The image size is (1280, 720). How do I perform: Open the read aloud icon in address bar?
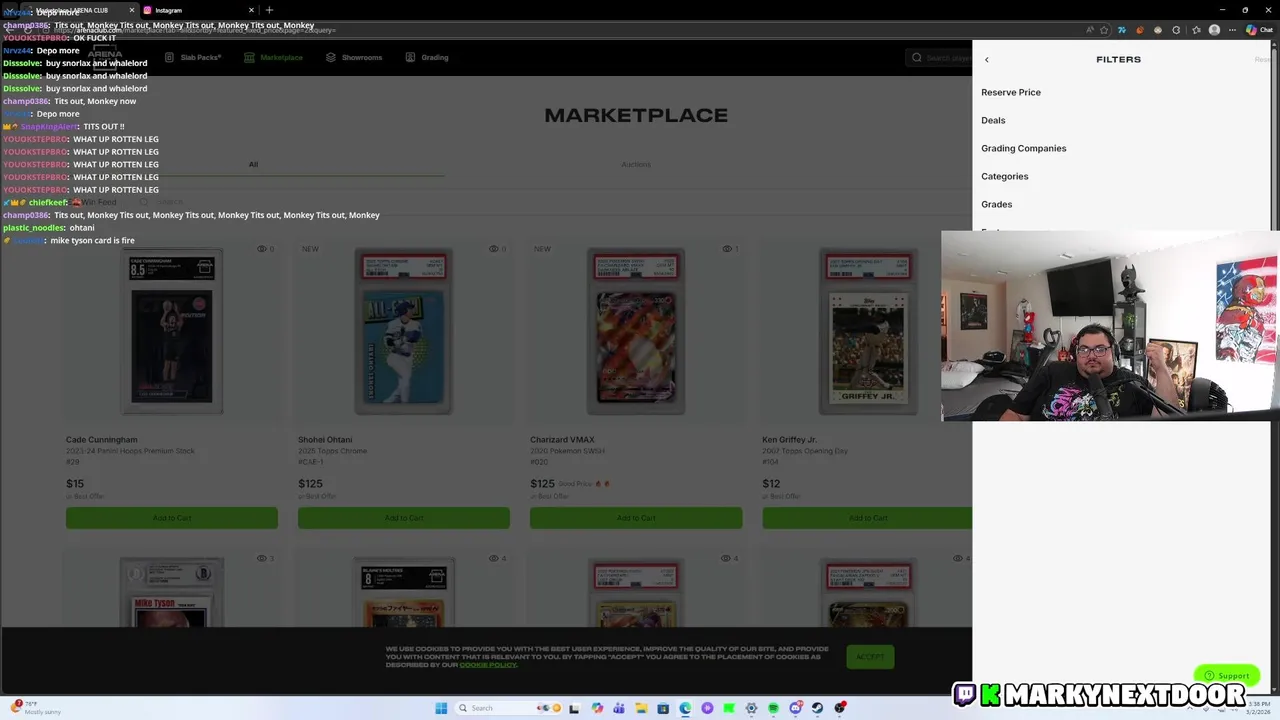pyautogui.click(x=1089, y=30)
